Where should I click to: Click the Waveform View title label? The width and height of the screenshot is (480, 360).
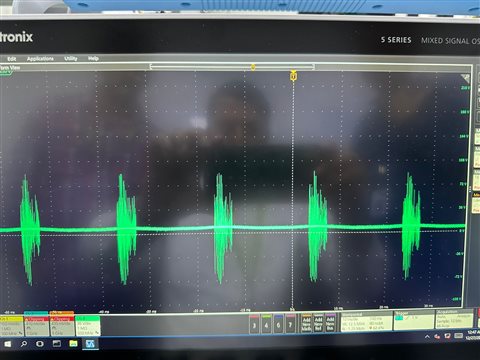click(9, 68)
